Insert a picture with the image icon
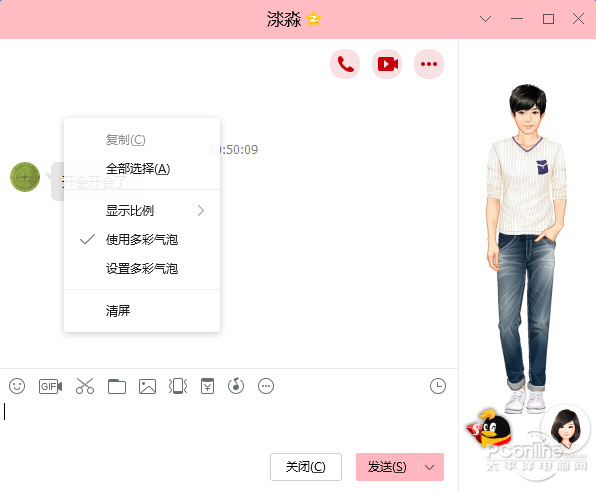596x491 pixels. point(147,386)
